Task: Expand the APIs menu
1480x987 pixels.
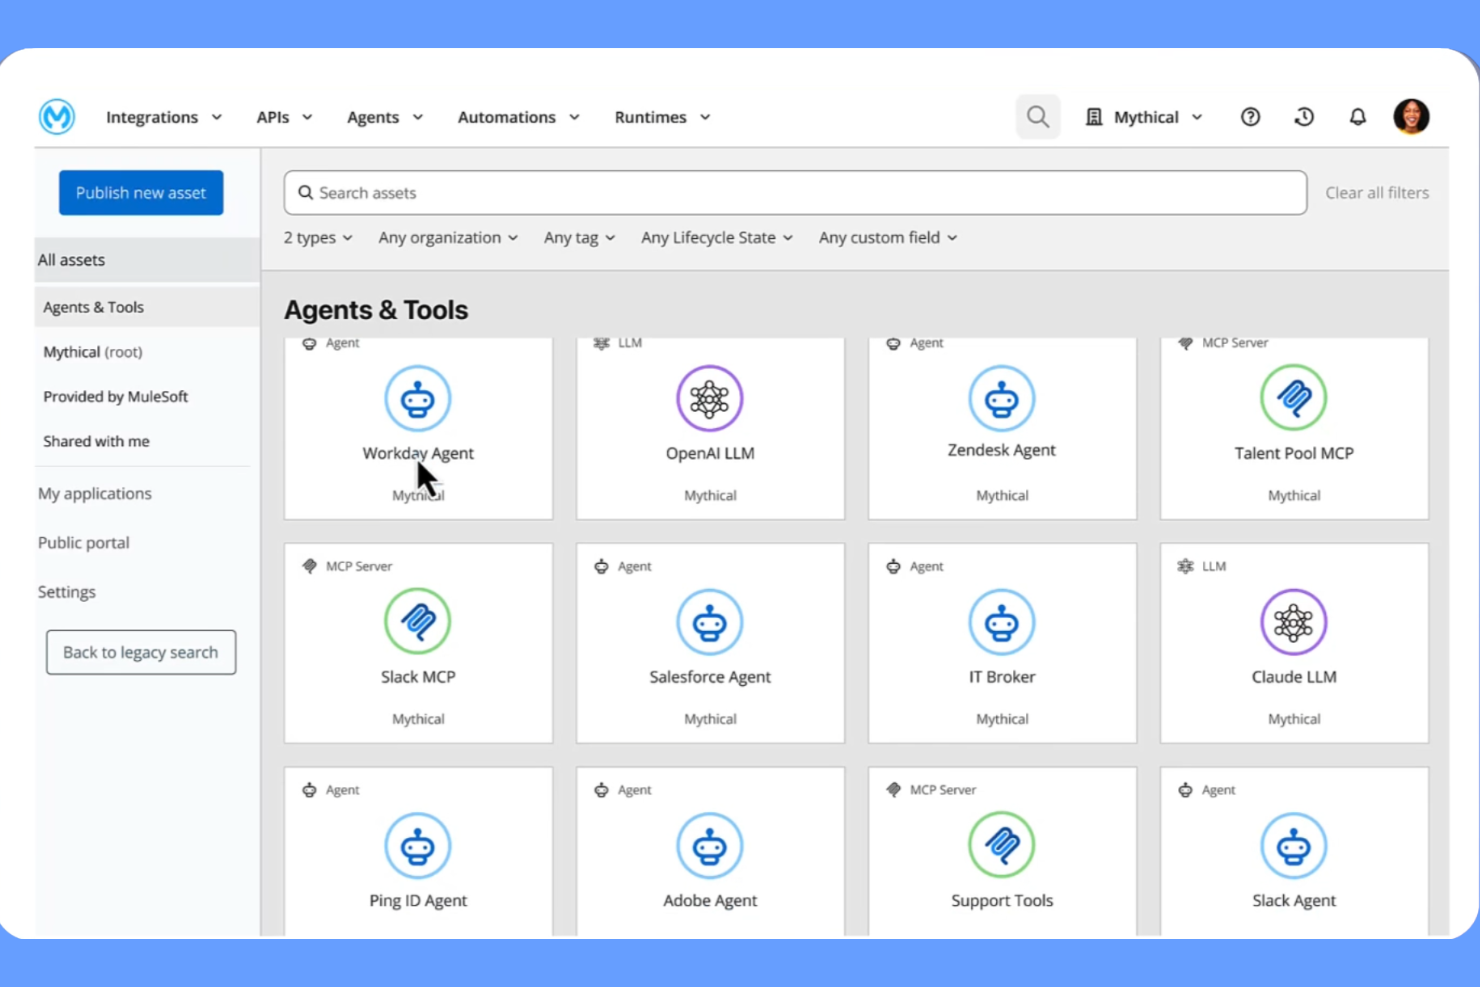Action: coord(285,117)
